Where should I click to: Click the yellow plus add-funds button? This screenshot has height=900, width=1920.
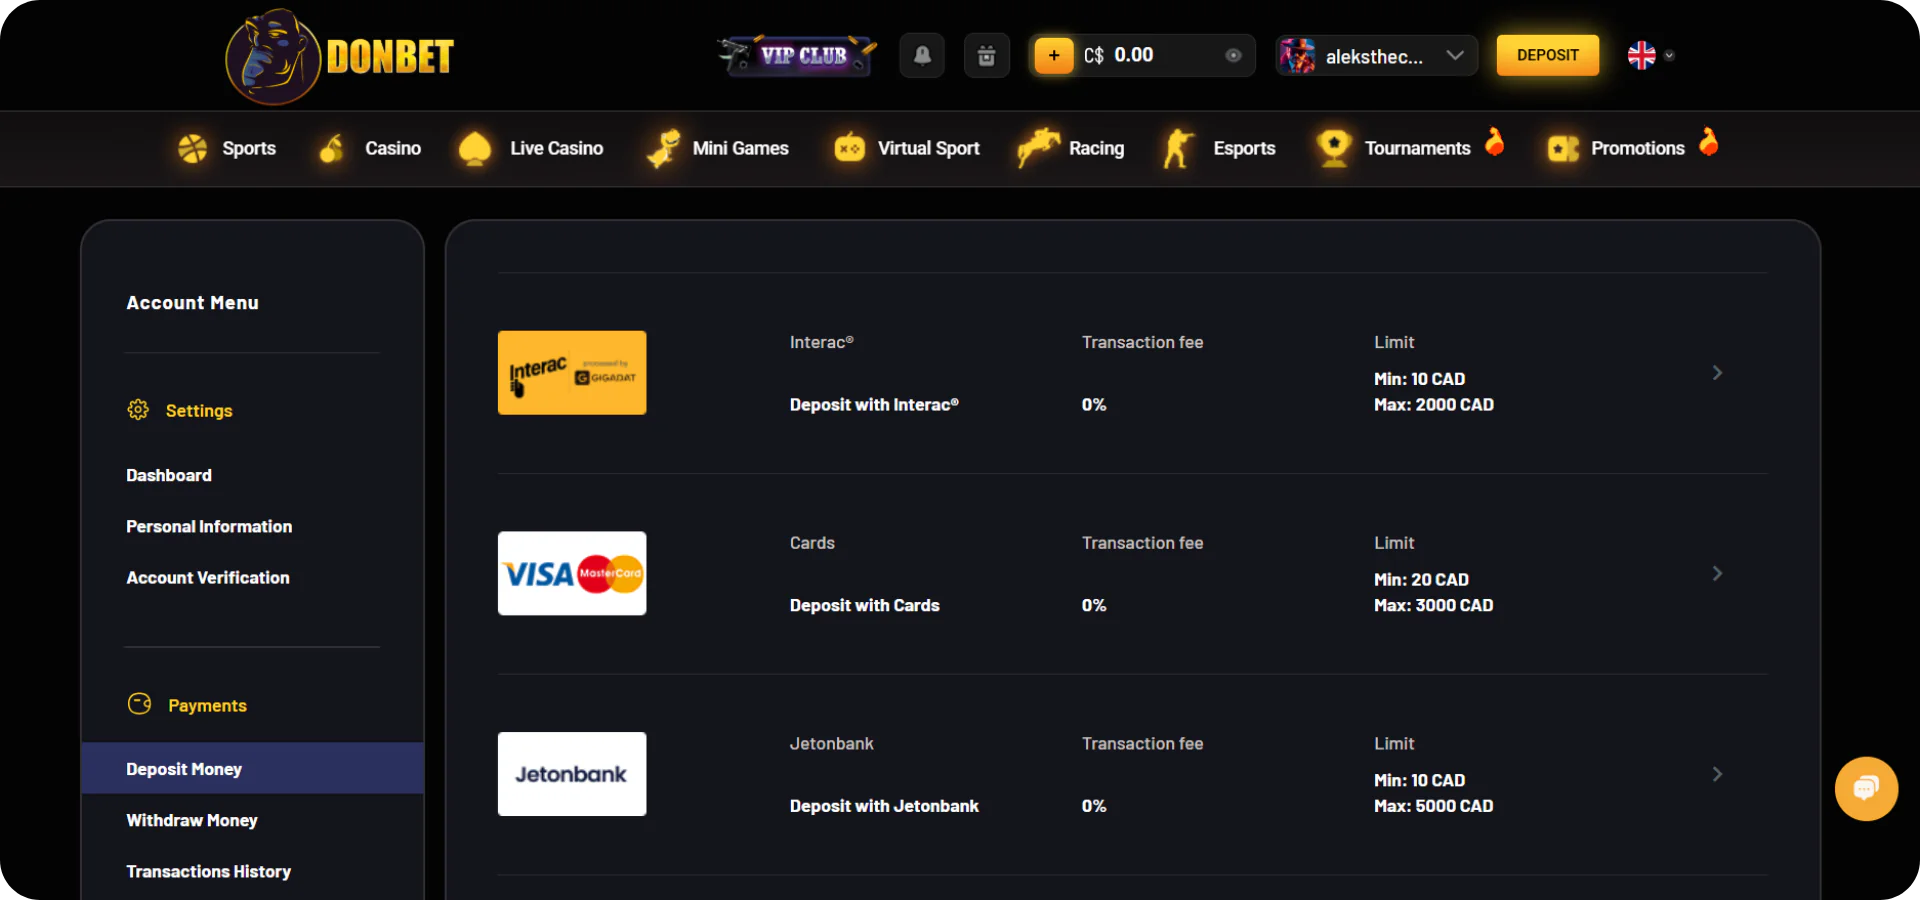click(x=1054, y=55)
